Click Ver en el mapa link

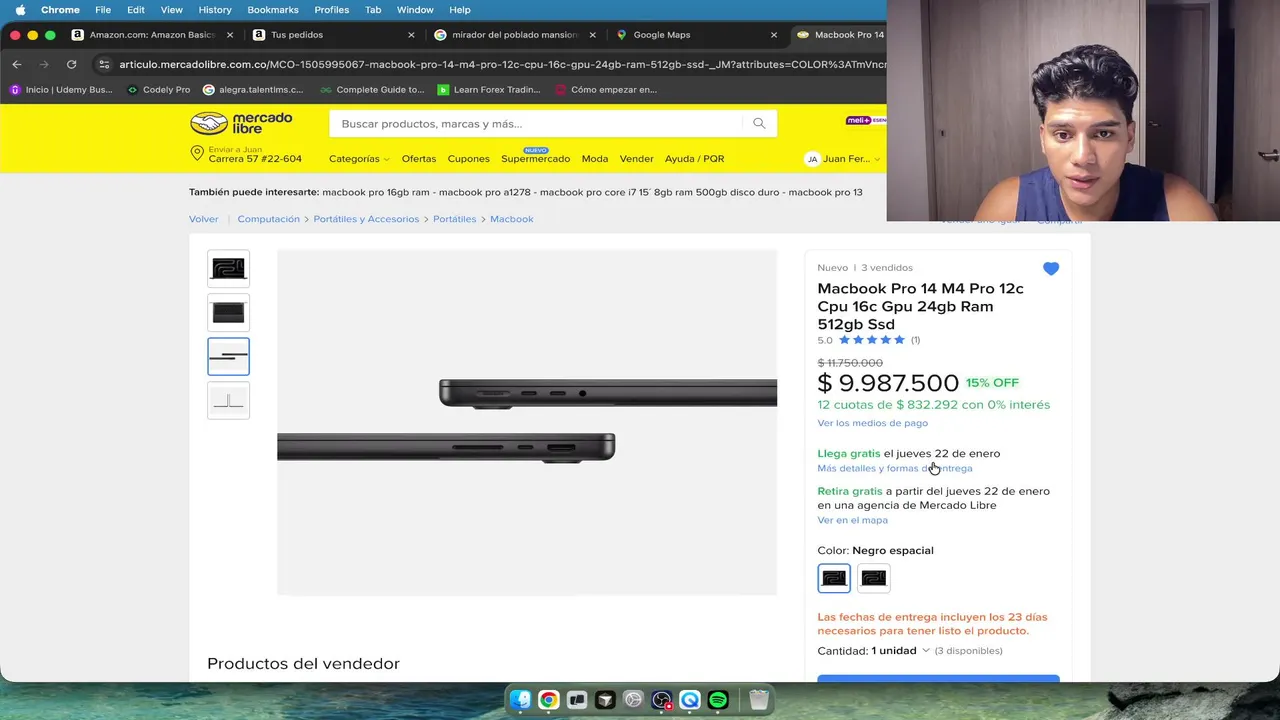pyautogui.click(x=853, y=520)
